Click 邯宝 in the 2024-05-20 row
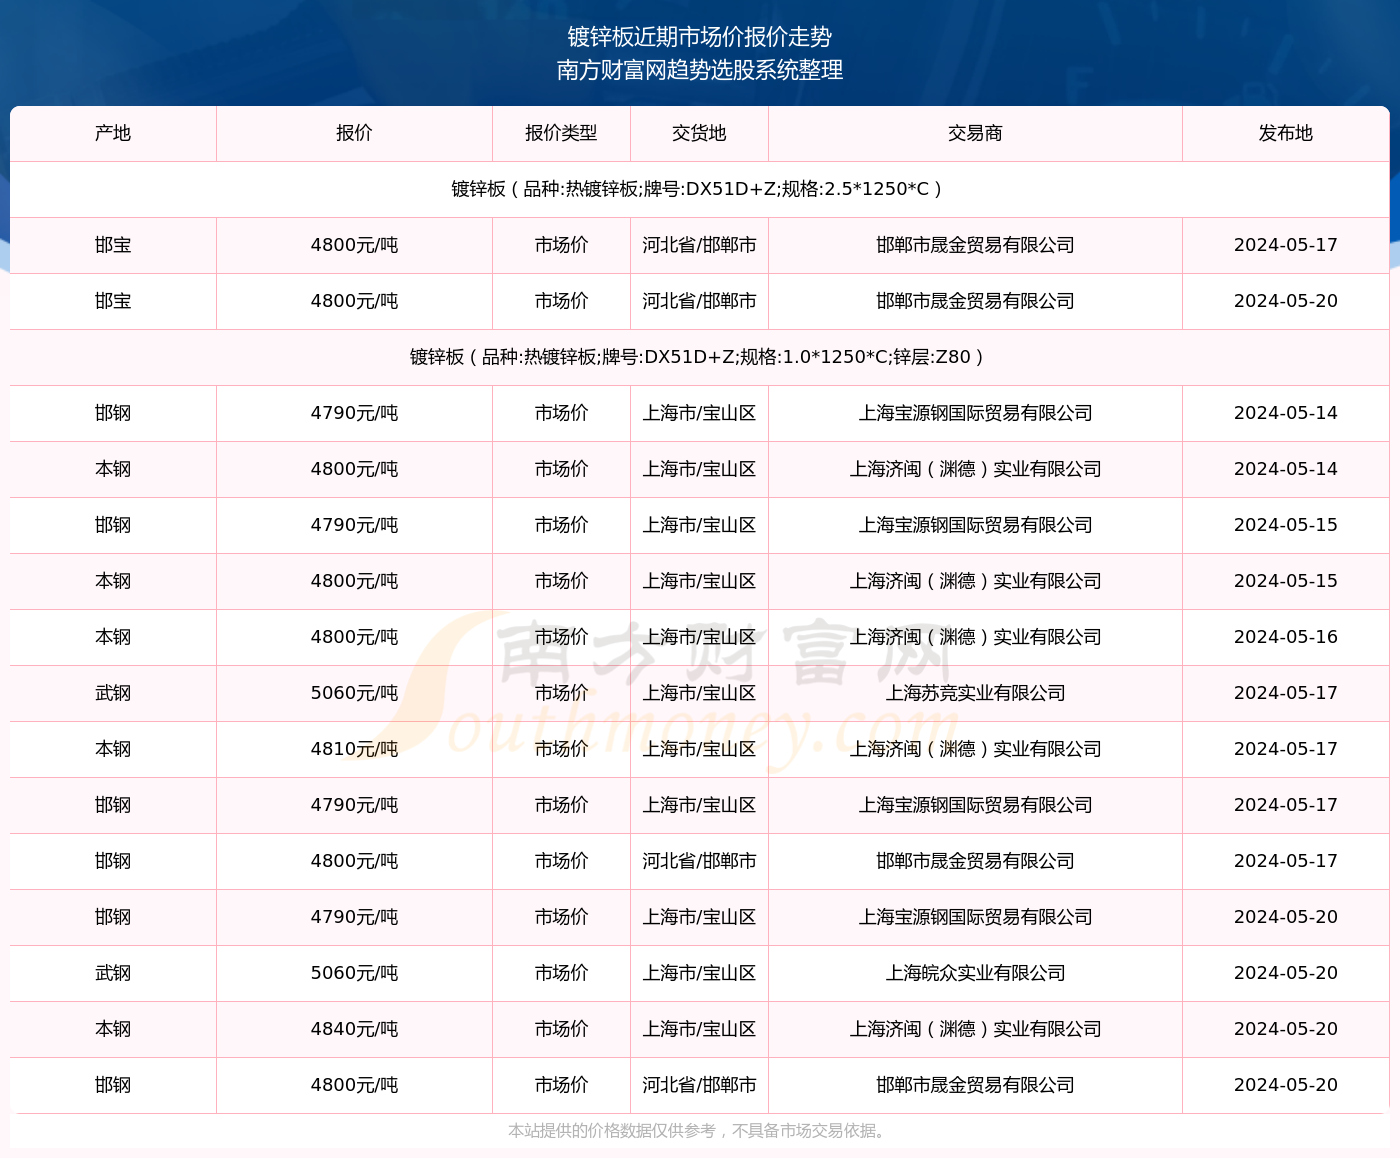 point(113,301)
